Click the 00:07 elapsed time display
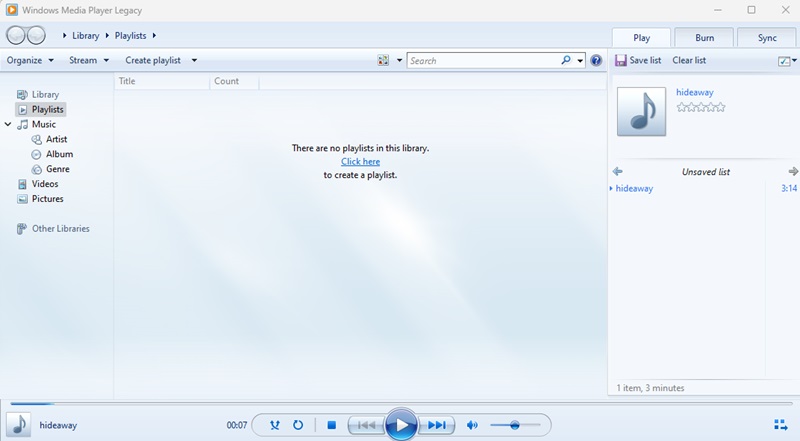This screenshot has height=441, width=800. pyautogui.click(x=237, y=425)
